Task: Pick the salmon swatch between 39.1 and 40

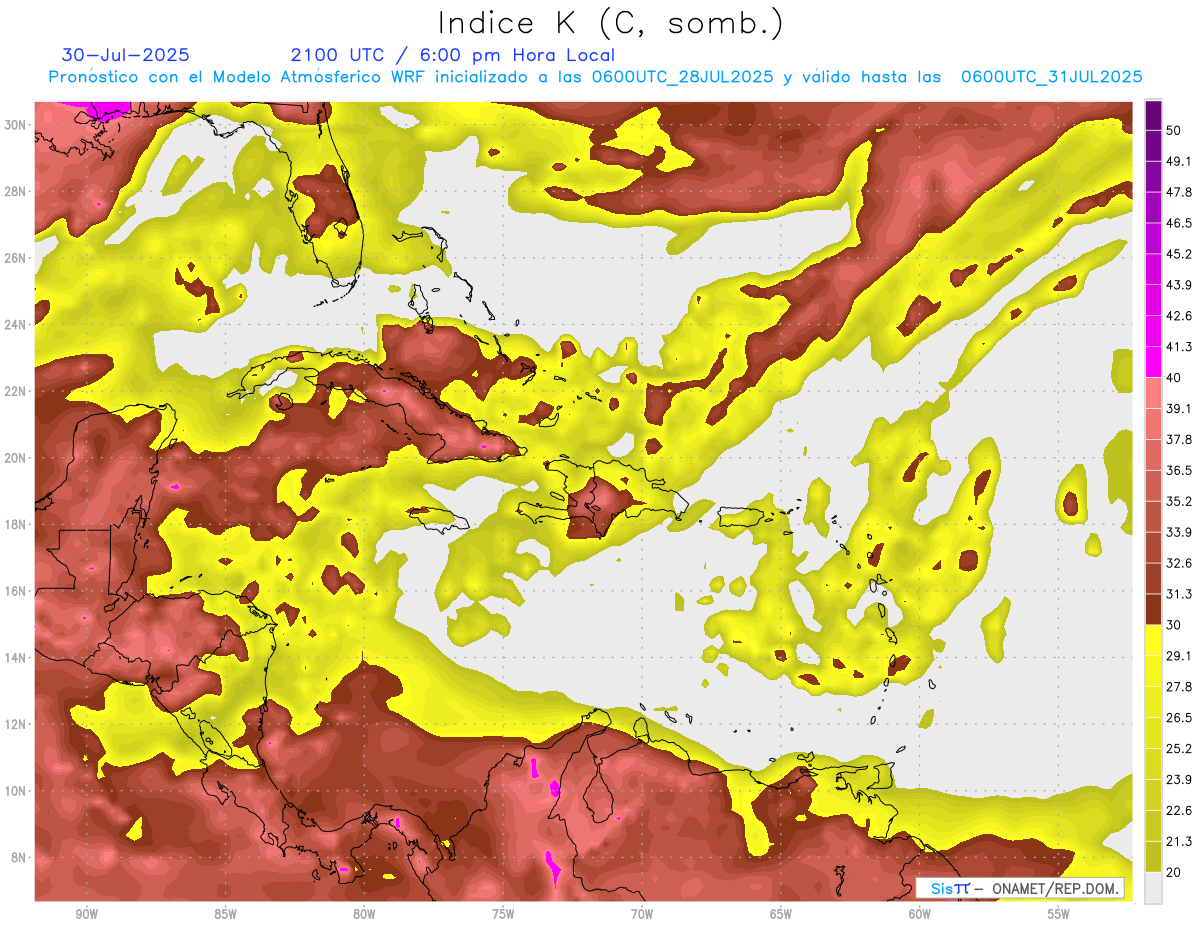Action: (1153, 393)
